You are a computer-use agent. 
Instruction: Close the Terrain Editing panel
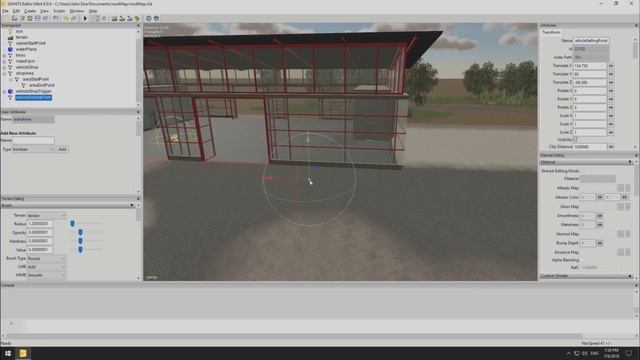coord(138,199)
